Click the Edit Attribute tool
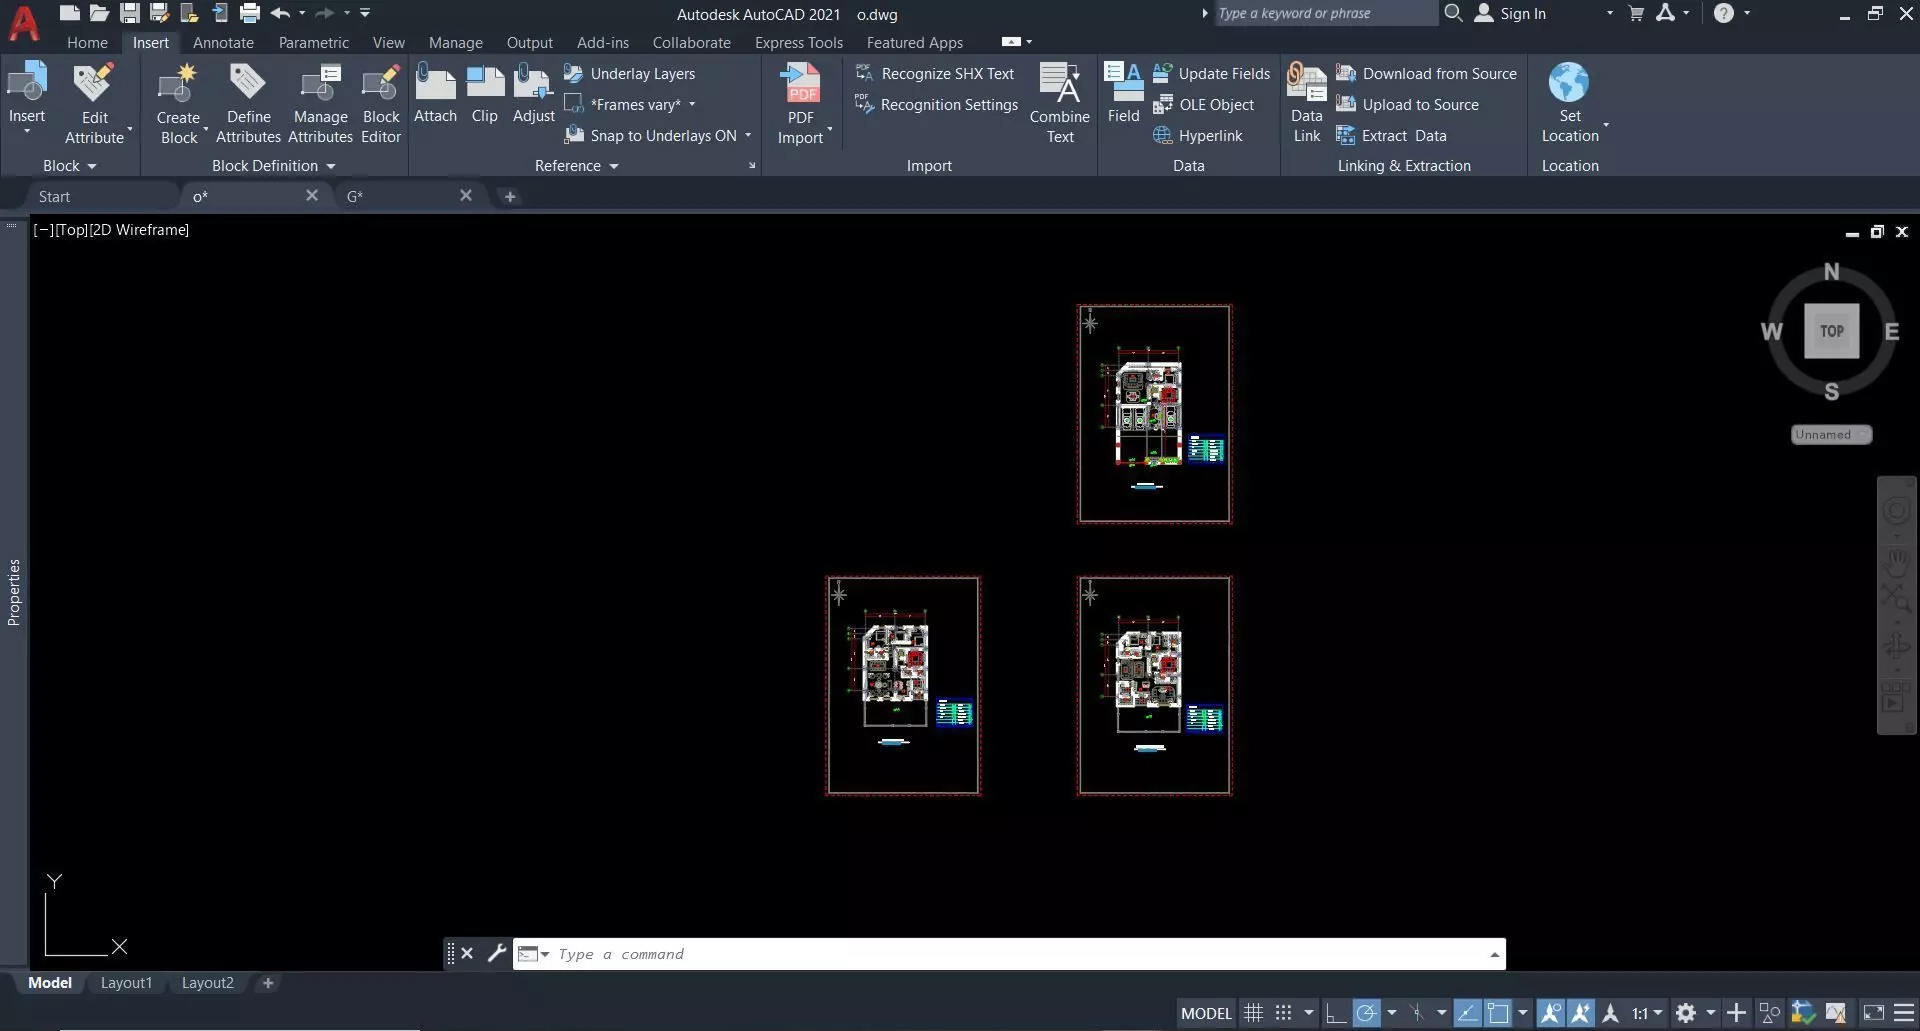1920x1031 pixels. (94, 104)
